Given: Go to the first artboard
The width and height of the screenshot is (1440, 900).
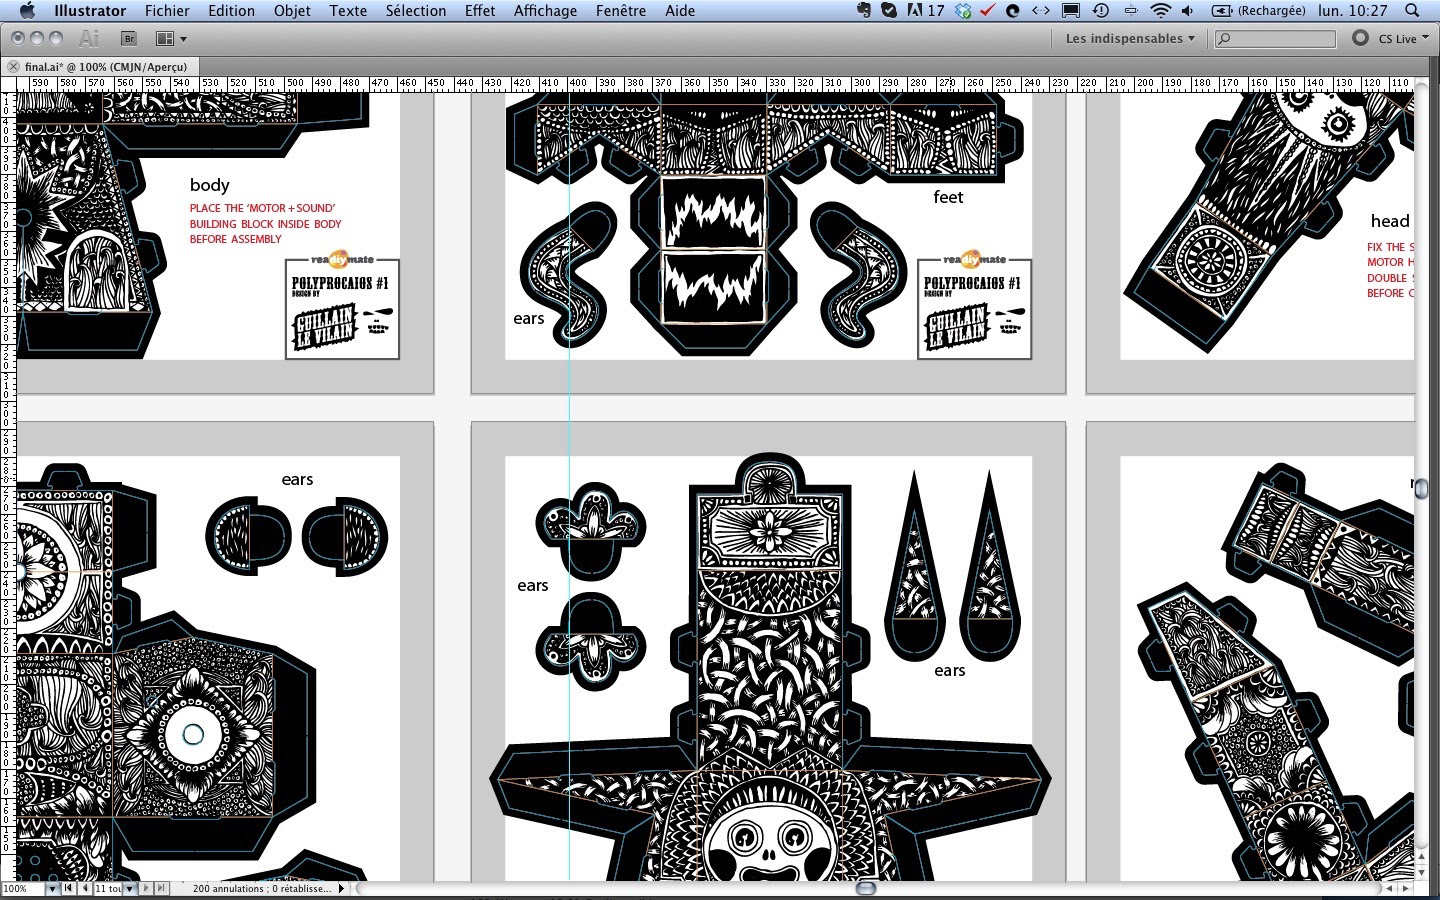Looking at the screenshot, I should (68, 888).
